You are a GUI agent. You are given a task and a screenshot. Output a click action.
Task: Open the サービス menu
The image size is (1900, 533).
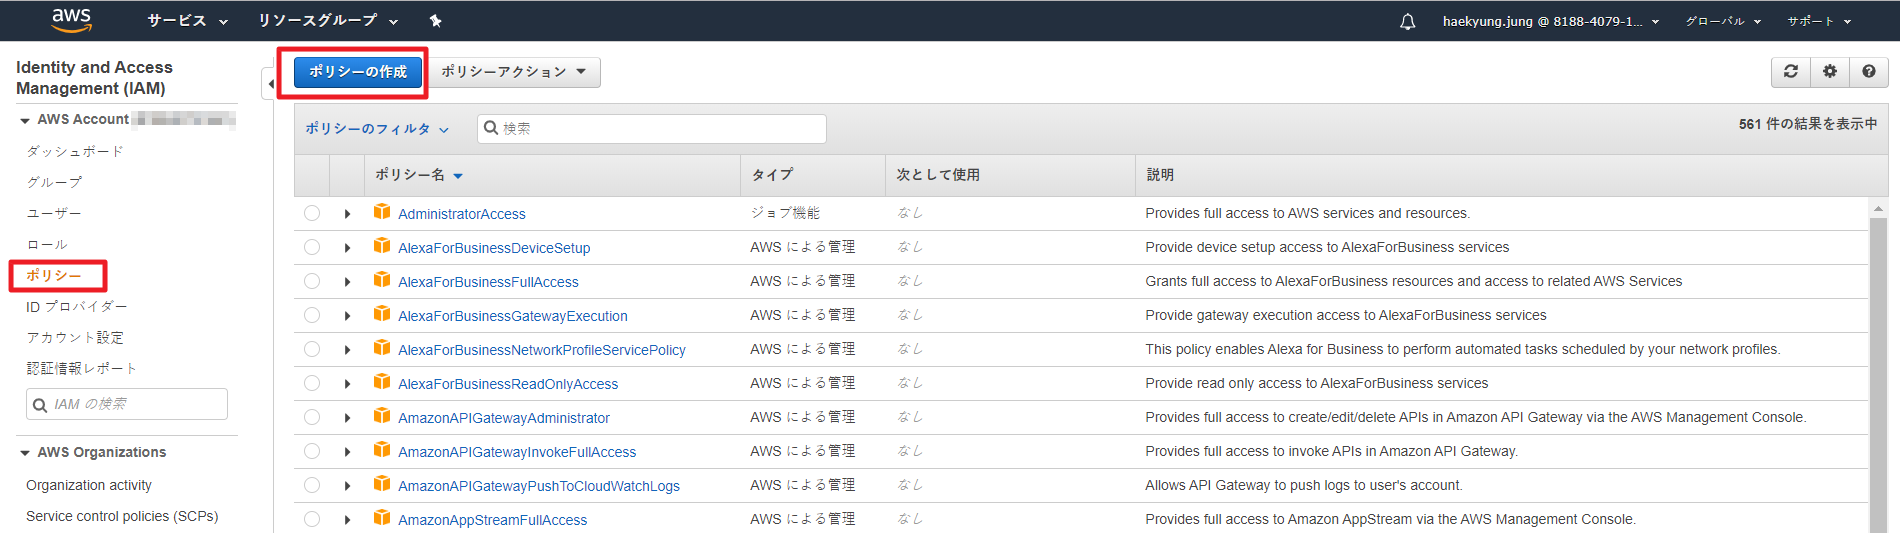tap(187, 21)
